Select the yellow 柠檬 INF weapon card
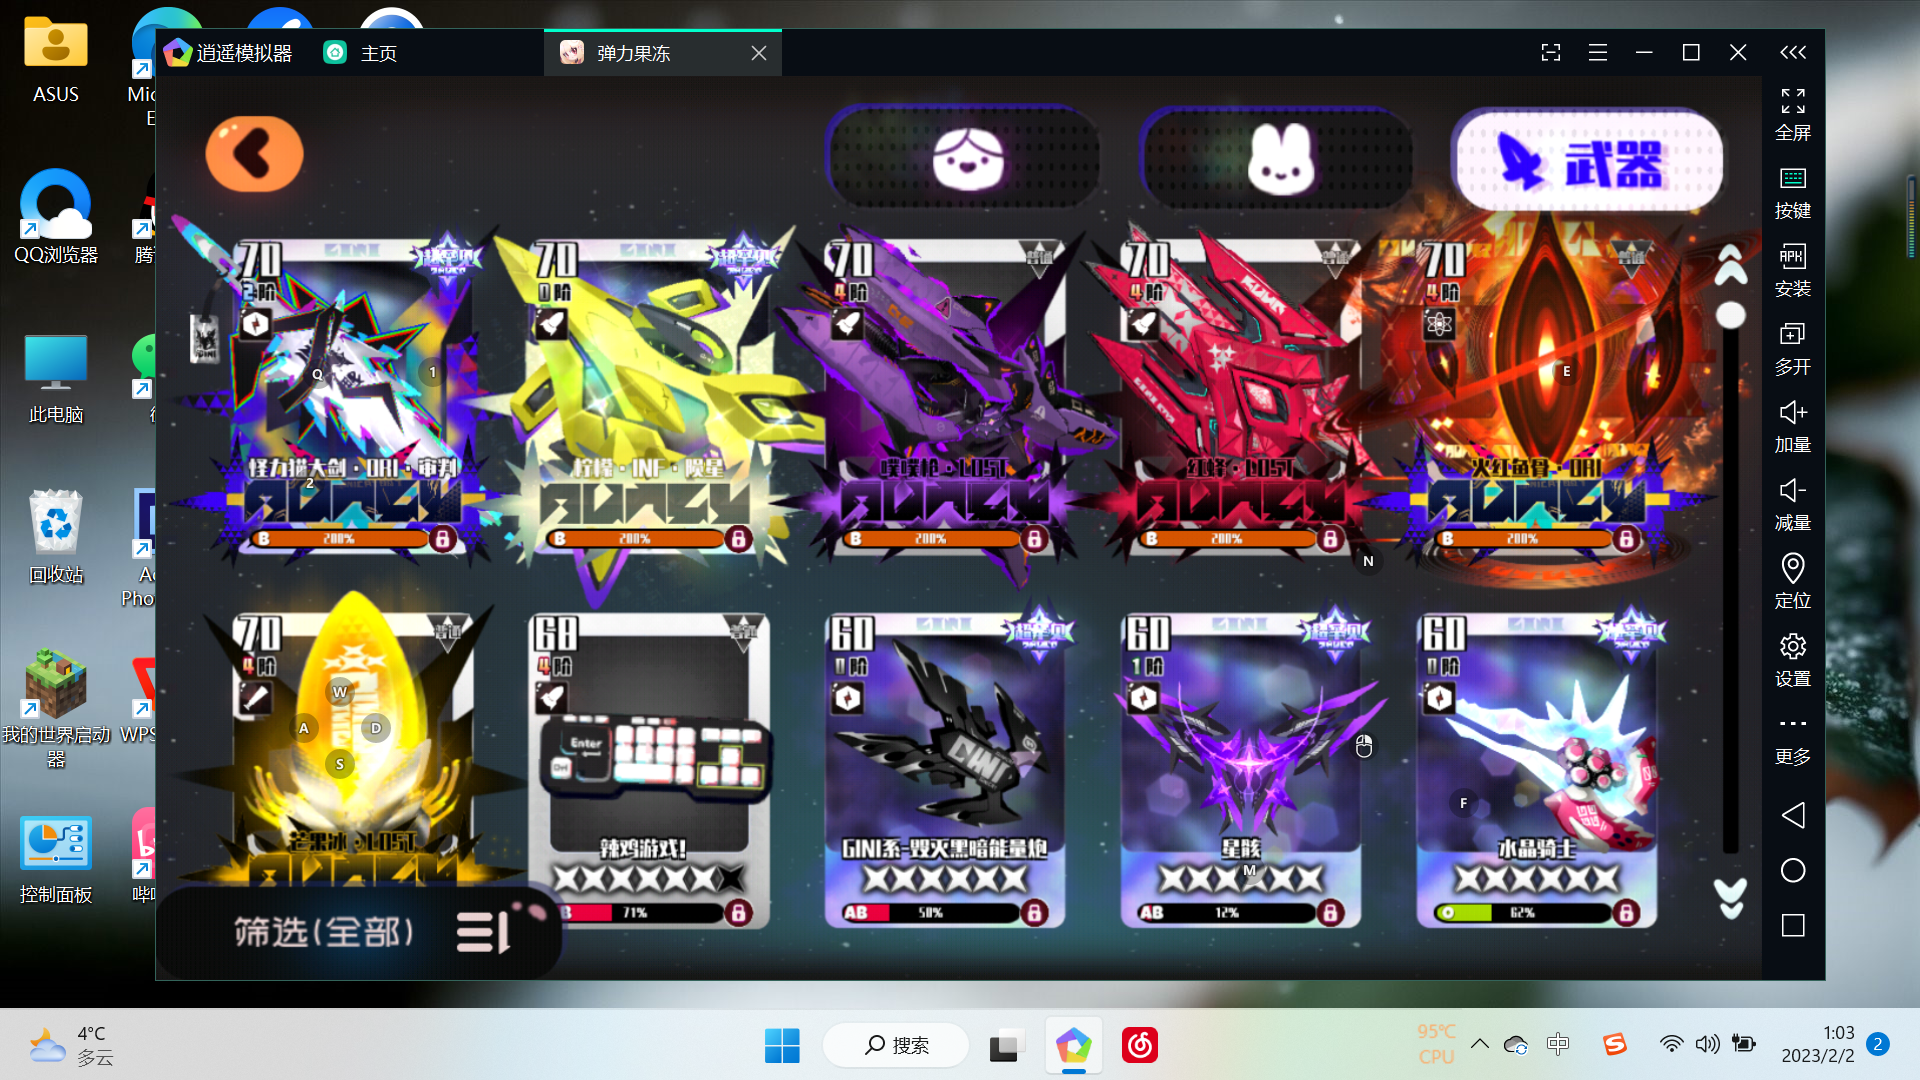This screenshot has width=1920, height=1080. (646, 398)
